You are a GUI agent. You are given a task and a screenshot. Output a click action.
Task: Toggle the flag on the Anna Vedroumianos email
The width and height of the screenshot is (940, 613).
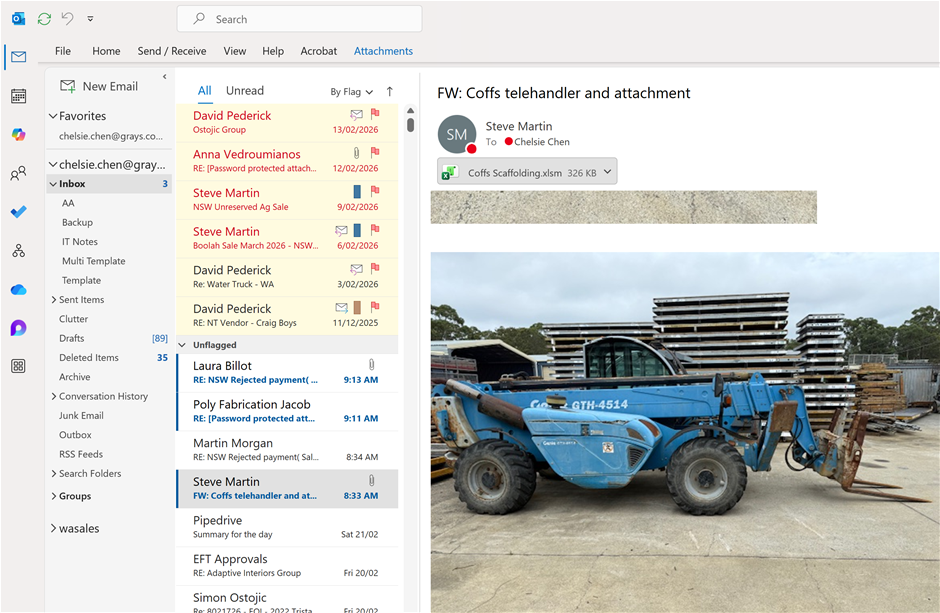click(x=375, y=153)
